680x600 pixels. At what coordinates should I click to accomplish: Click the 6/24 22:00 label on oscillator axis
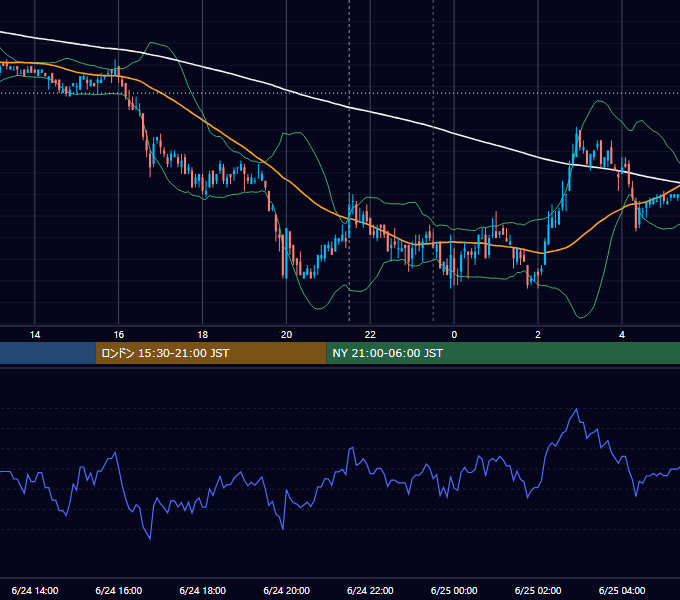click(370, 590)
